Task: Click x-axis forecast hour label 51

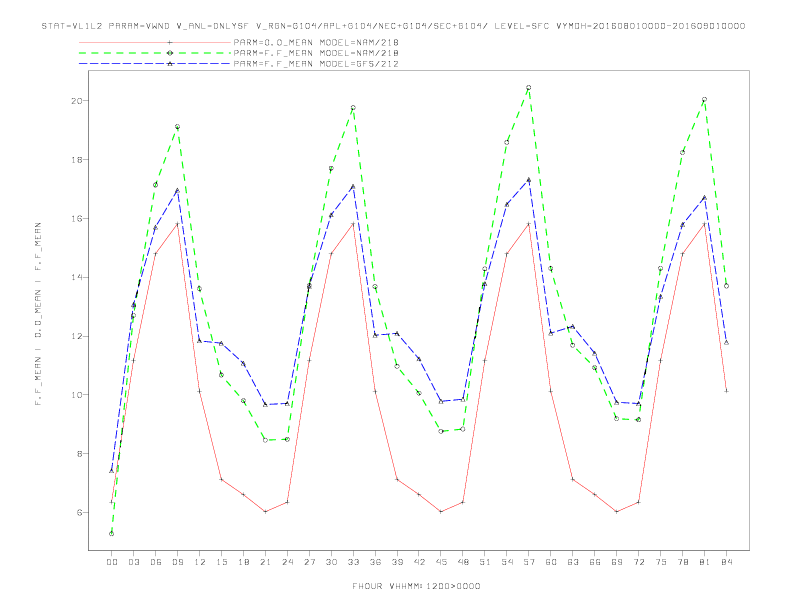Action: [x=485, y=562]
